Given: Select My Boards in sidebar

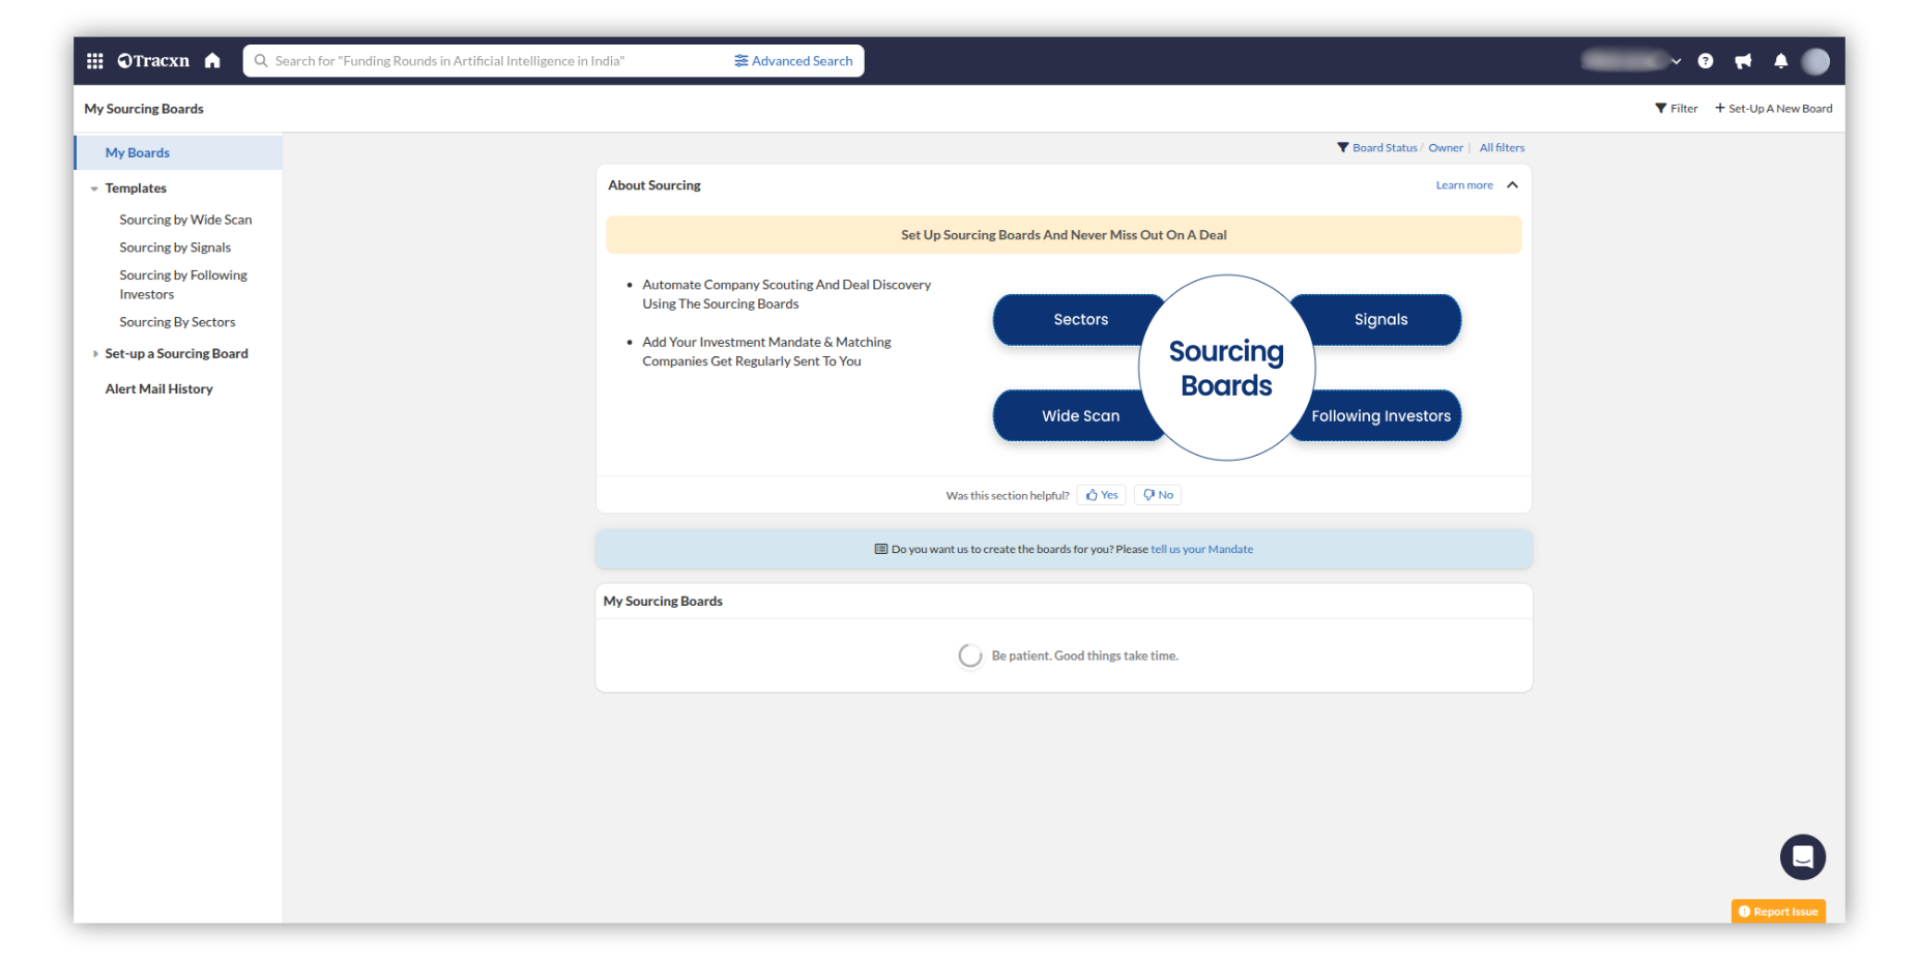Looking at the screenshot, I should [x=138, y=153].
